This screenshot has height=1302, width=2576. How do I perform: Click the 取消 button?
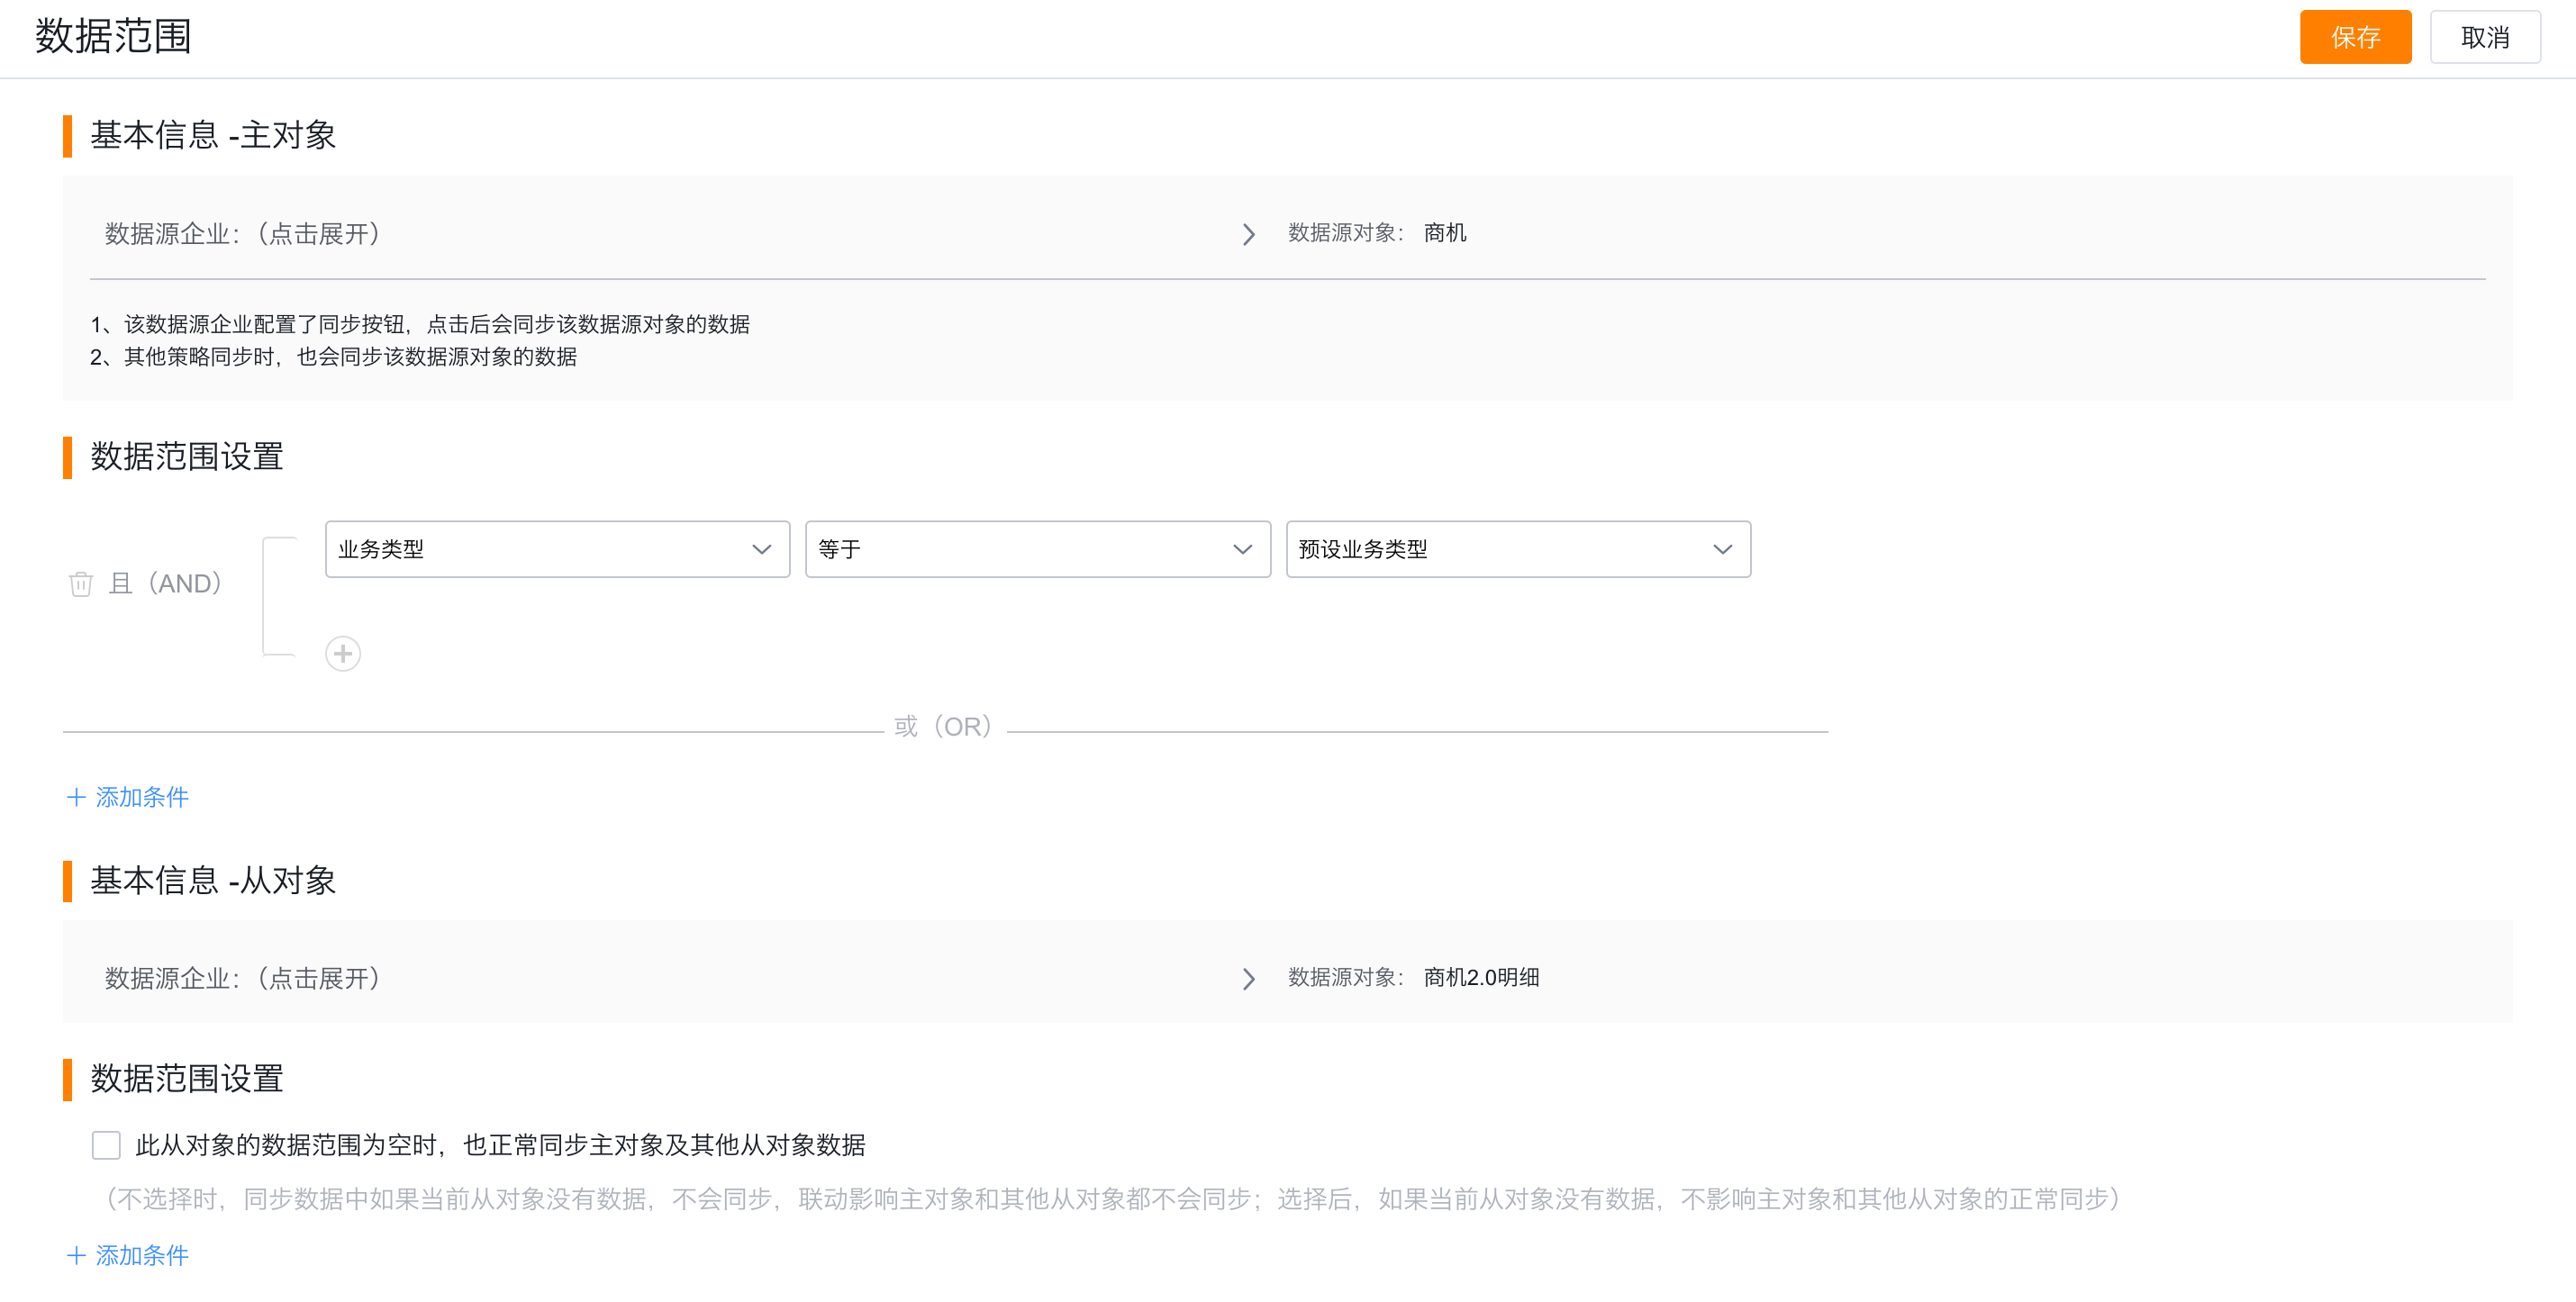click(2484, 37)
